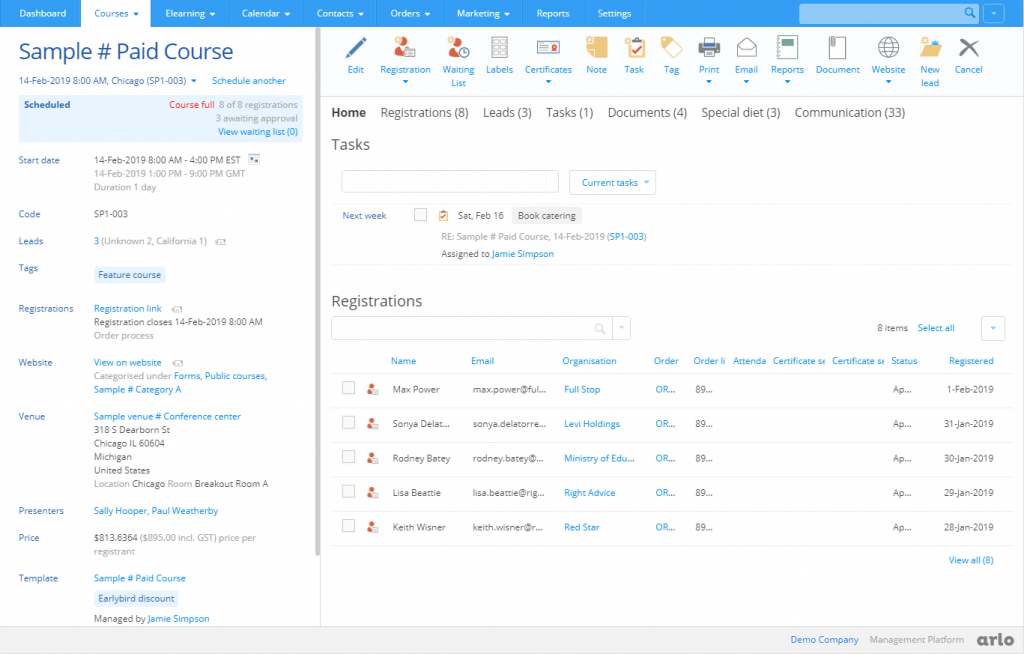This screenshot has width=1024, height=654.
Task: Open the registrations search filter dropdown
Action: pyautogui.click(x=620, y=328)
